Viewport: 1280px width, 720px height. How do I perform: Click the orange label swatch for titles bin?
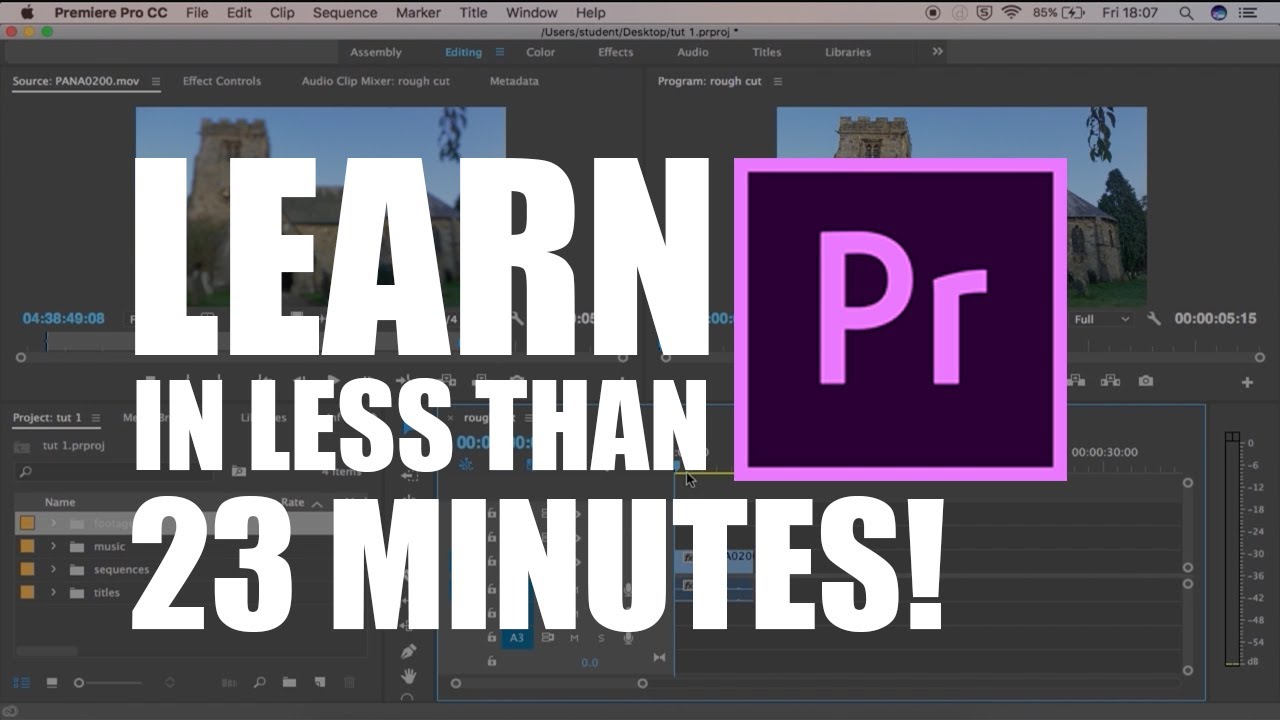click(27, 592)
